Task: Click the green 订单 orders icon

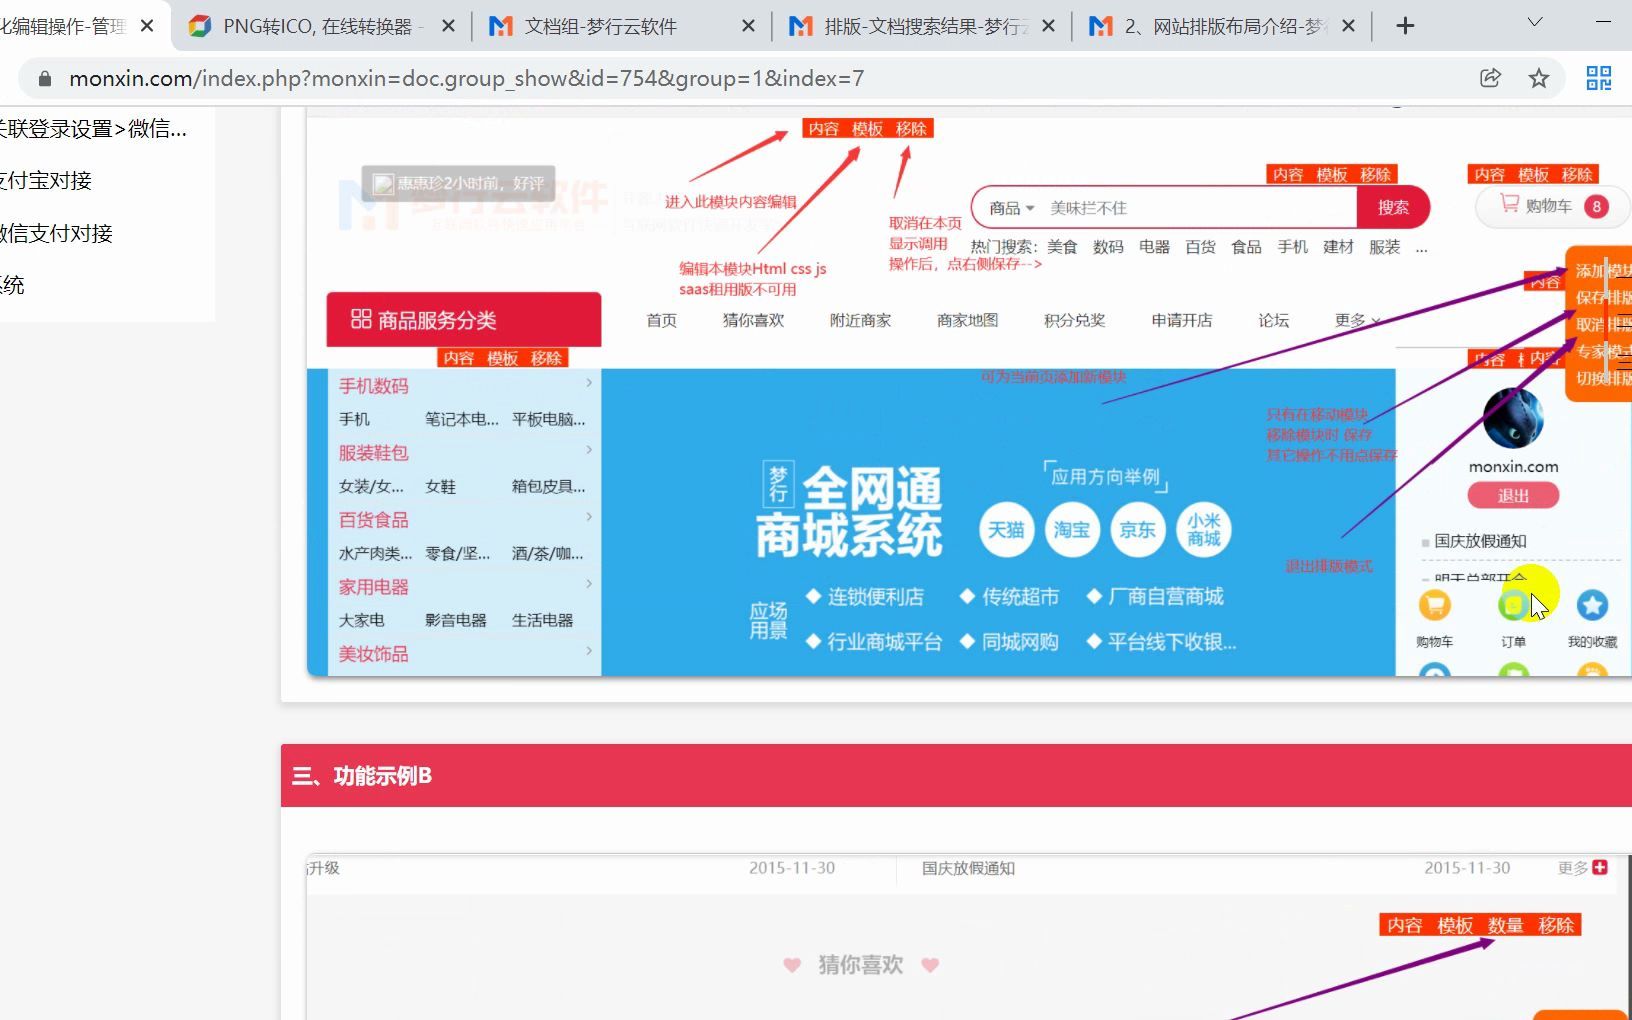Action: tap(1514, 605)
